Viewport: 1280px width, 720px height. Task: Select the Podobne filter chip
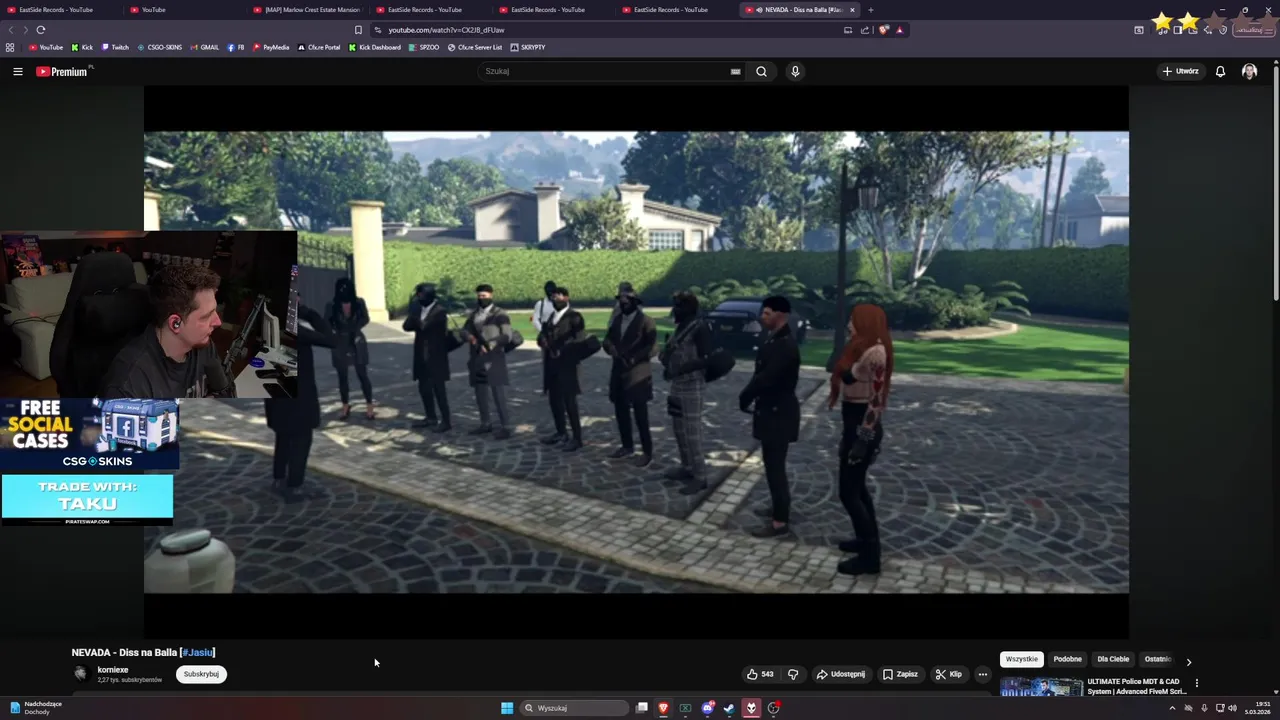pos(1067,659)
